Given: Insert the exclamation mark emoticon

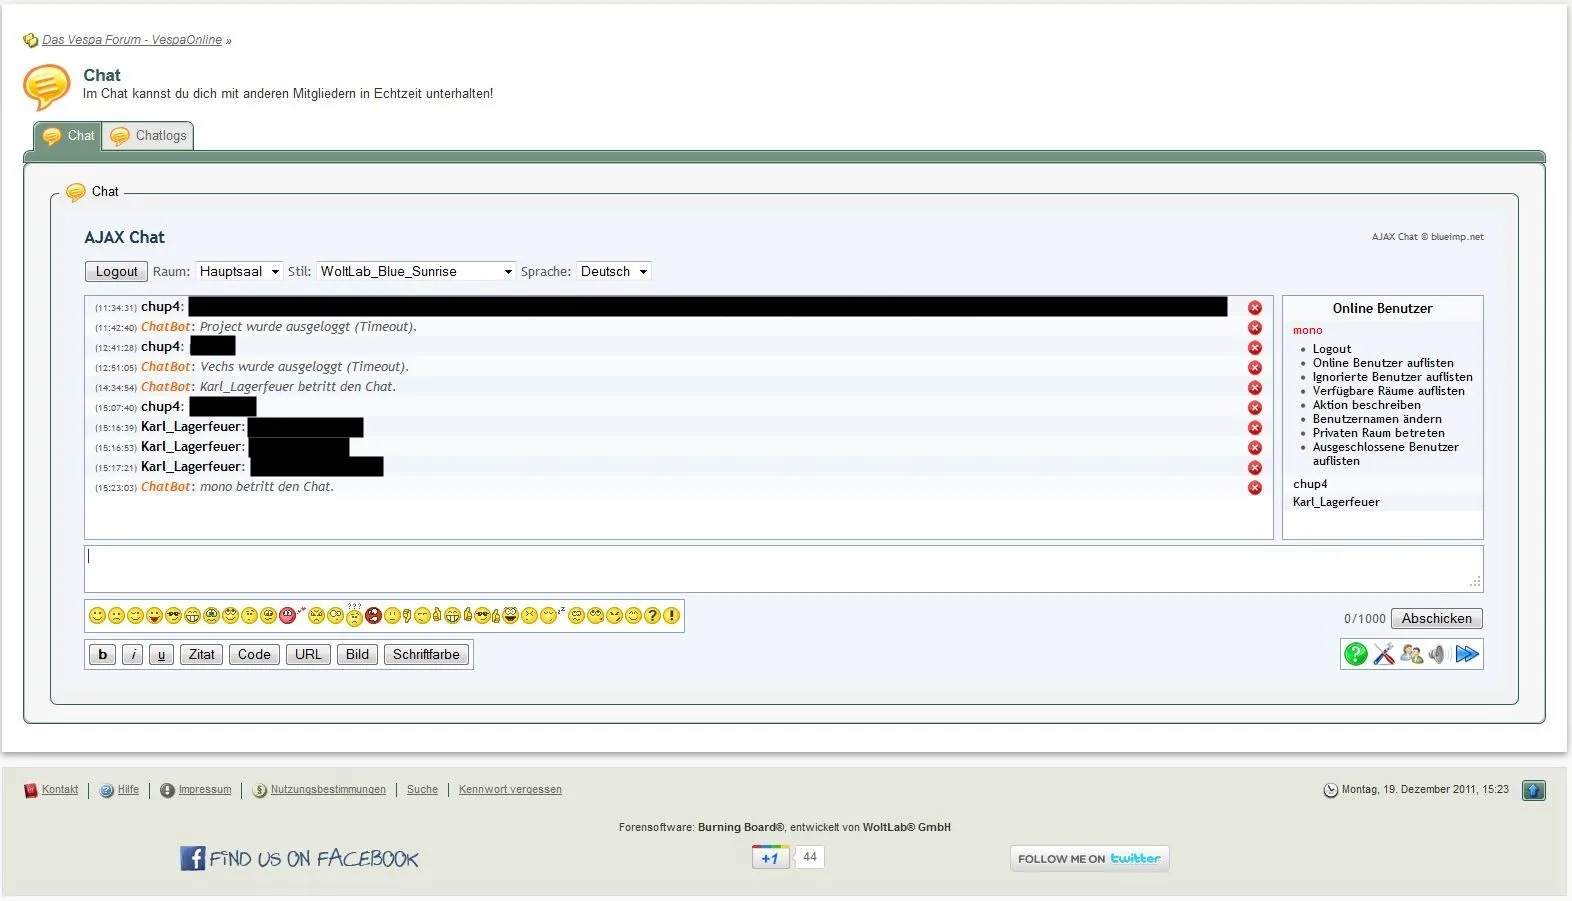Looking at the screenshot, I should coord(672,616).
